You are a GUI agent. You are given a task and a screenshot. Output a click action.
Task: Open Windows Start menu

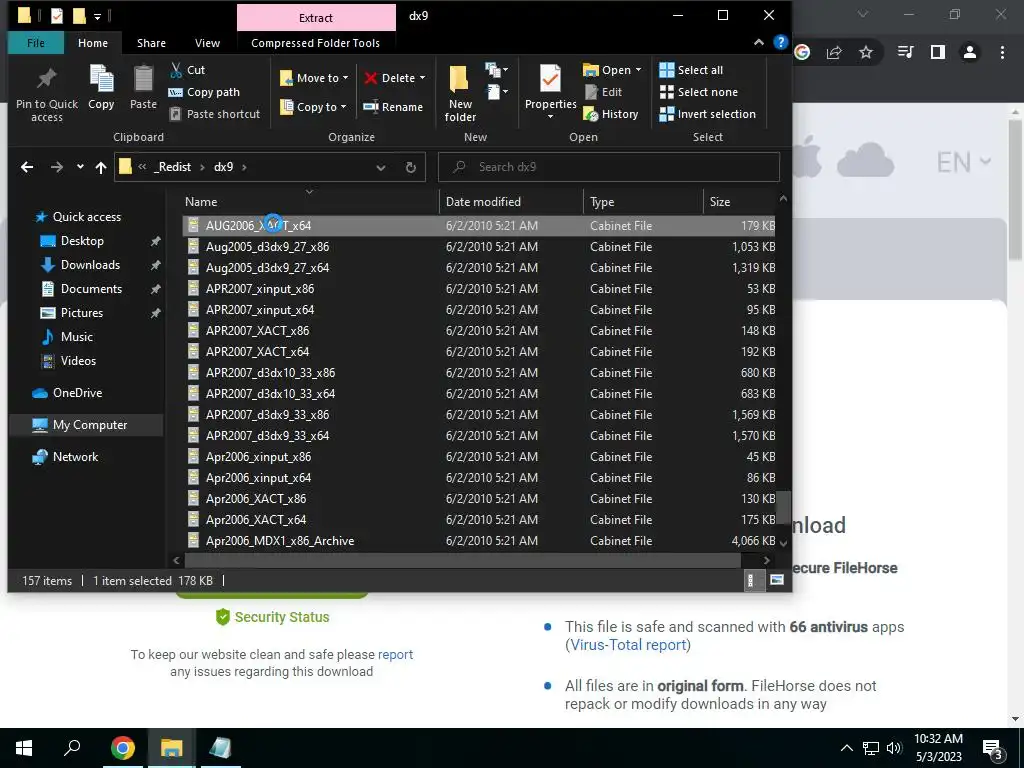click(24, 748)
